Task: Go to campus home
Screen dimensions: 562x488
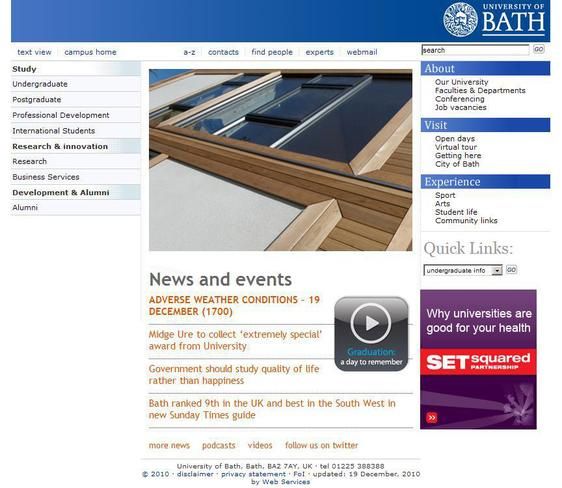Action: 90,52
